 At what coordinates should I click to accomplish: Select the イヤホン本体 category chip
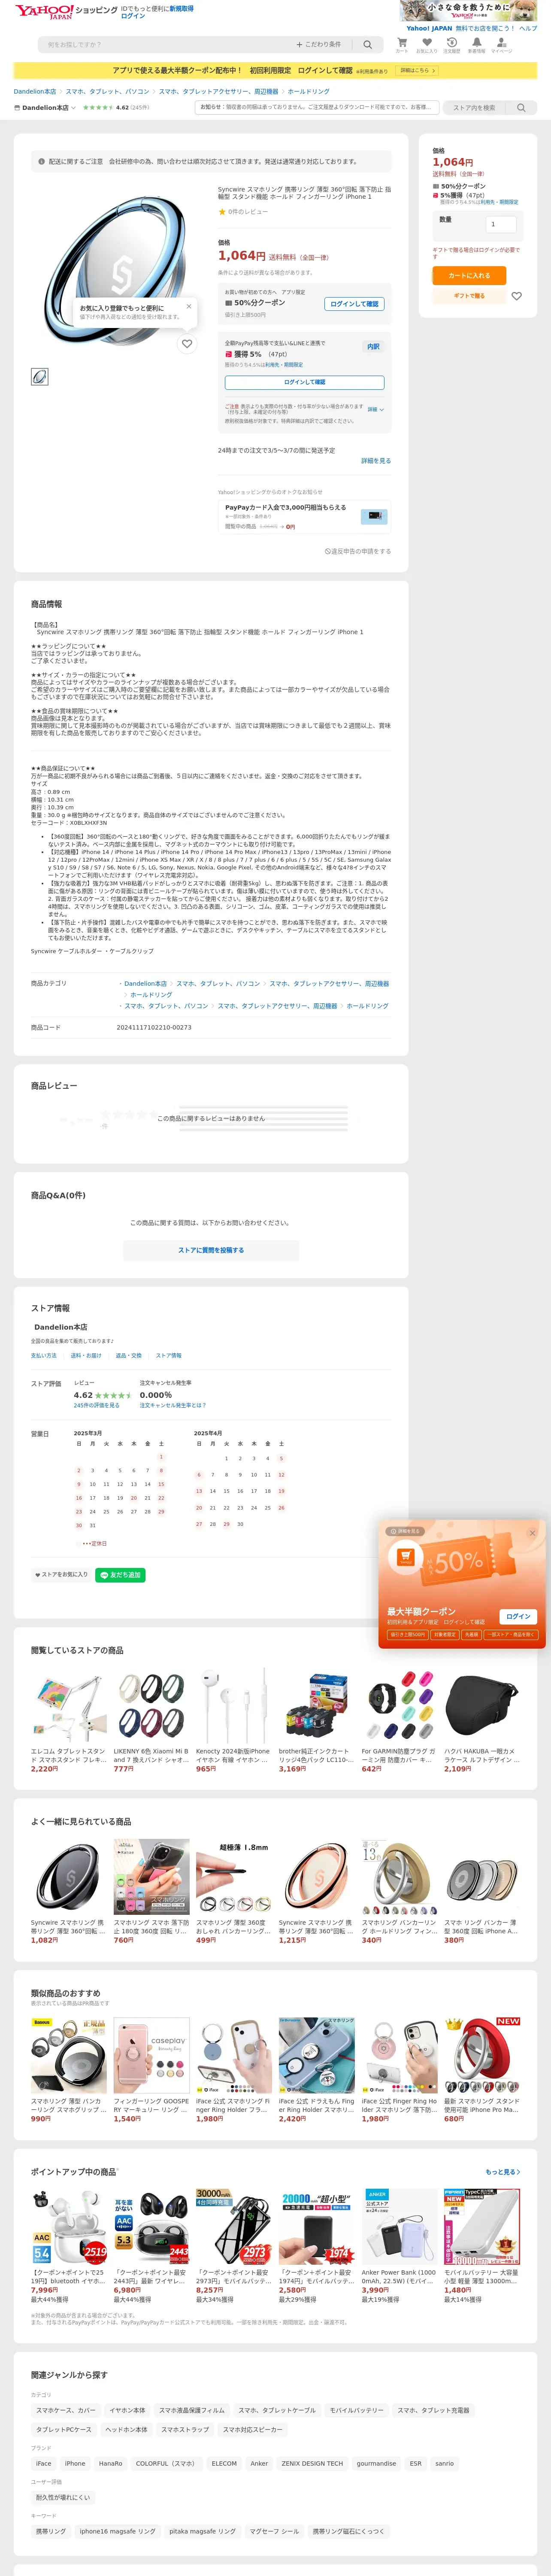click(x=127, y=2411)
